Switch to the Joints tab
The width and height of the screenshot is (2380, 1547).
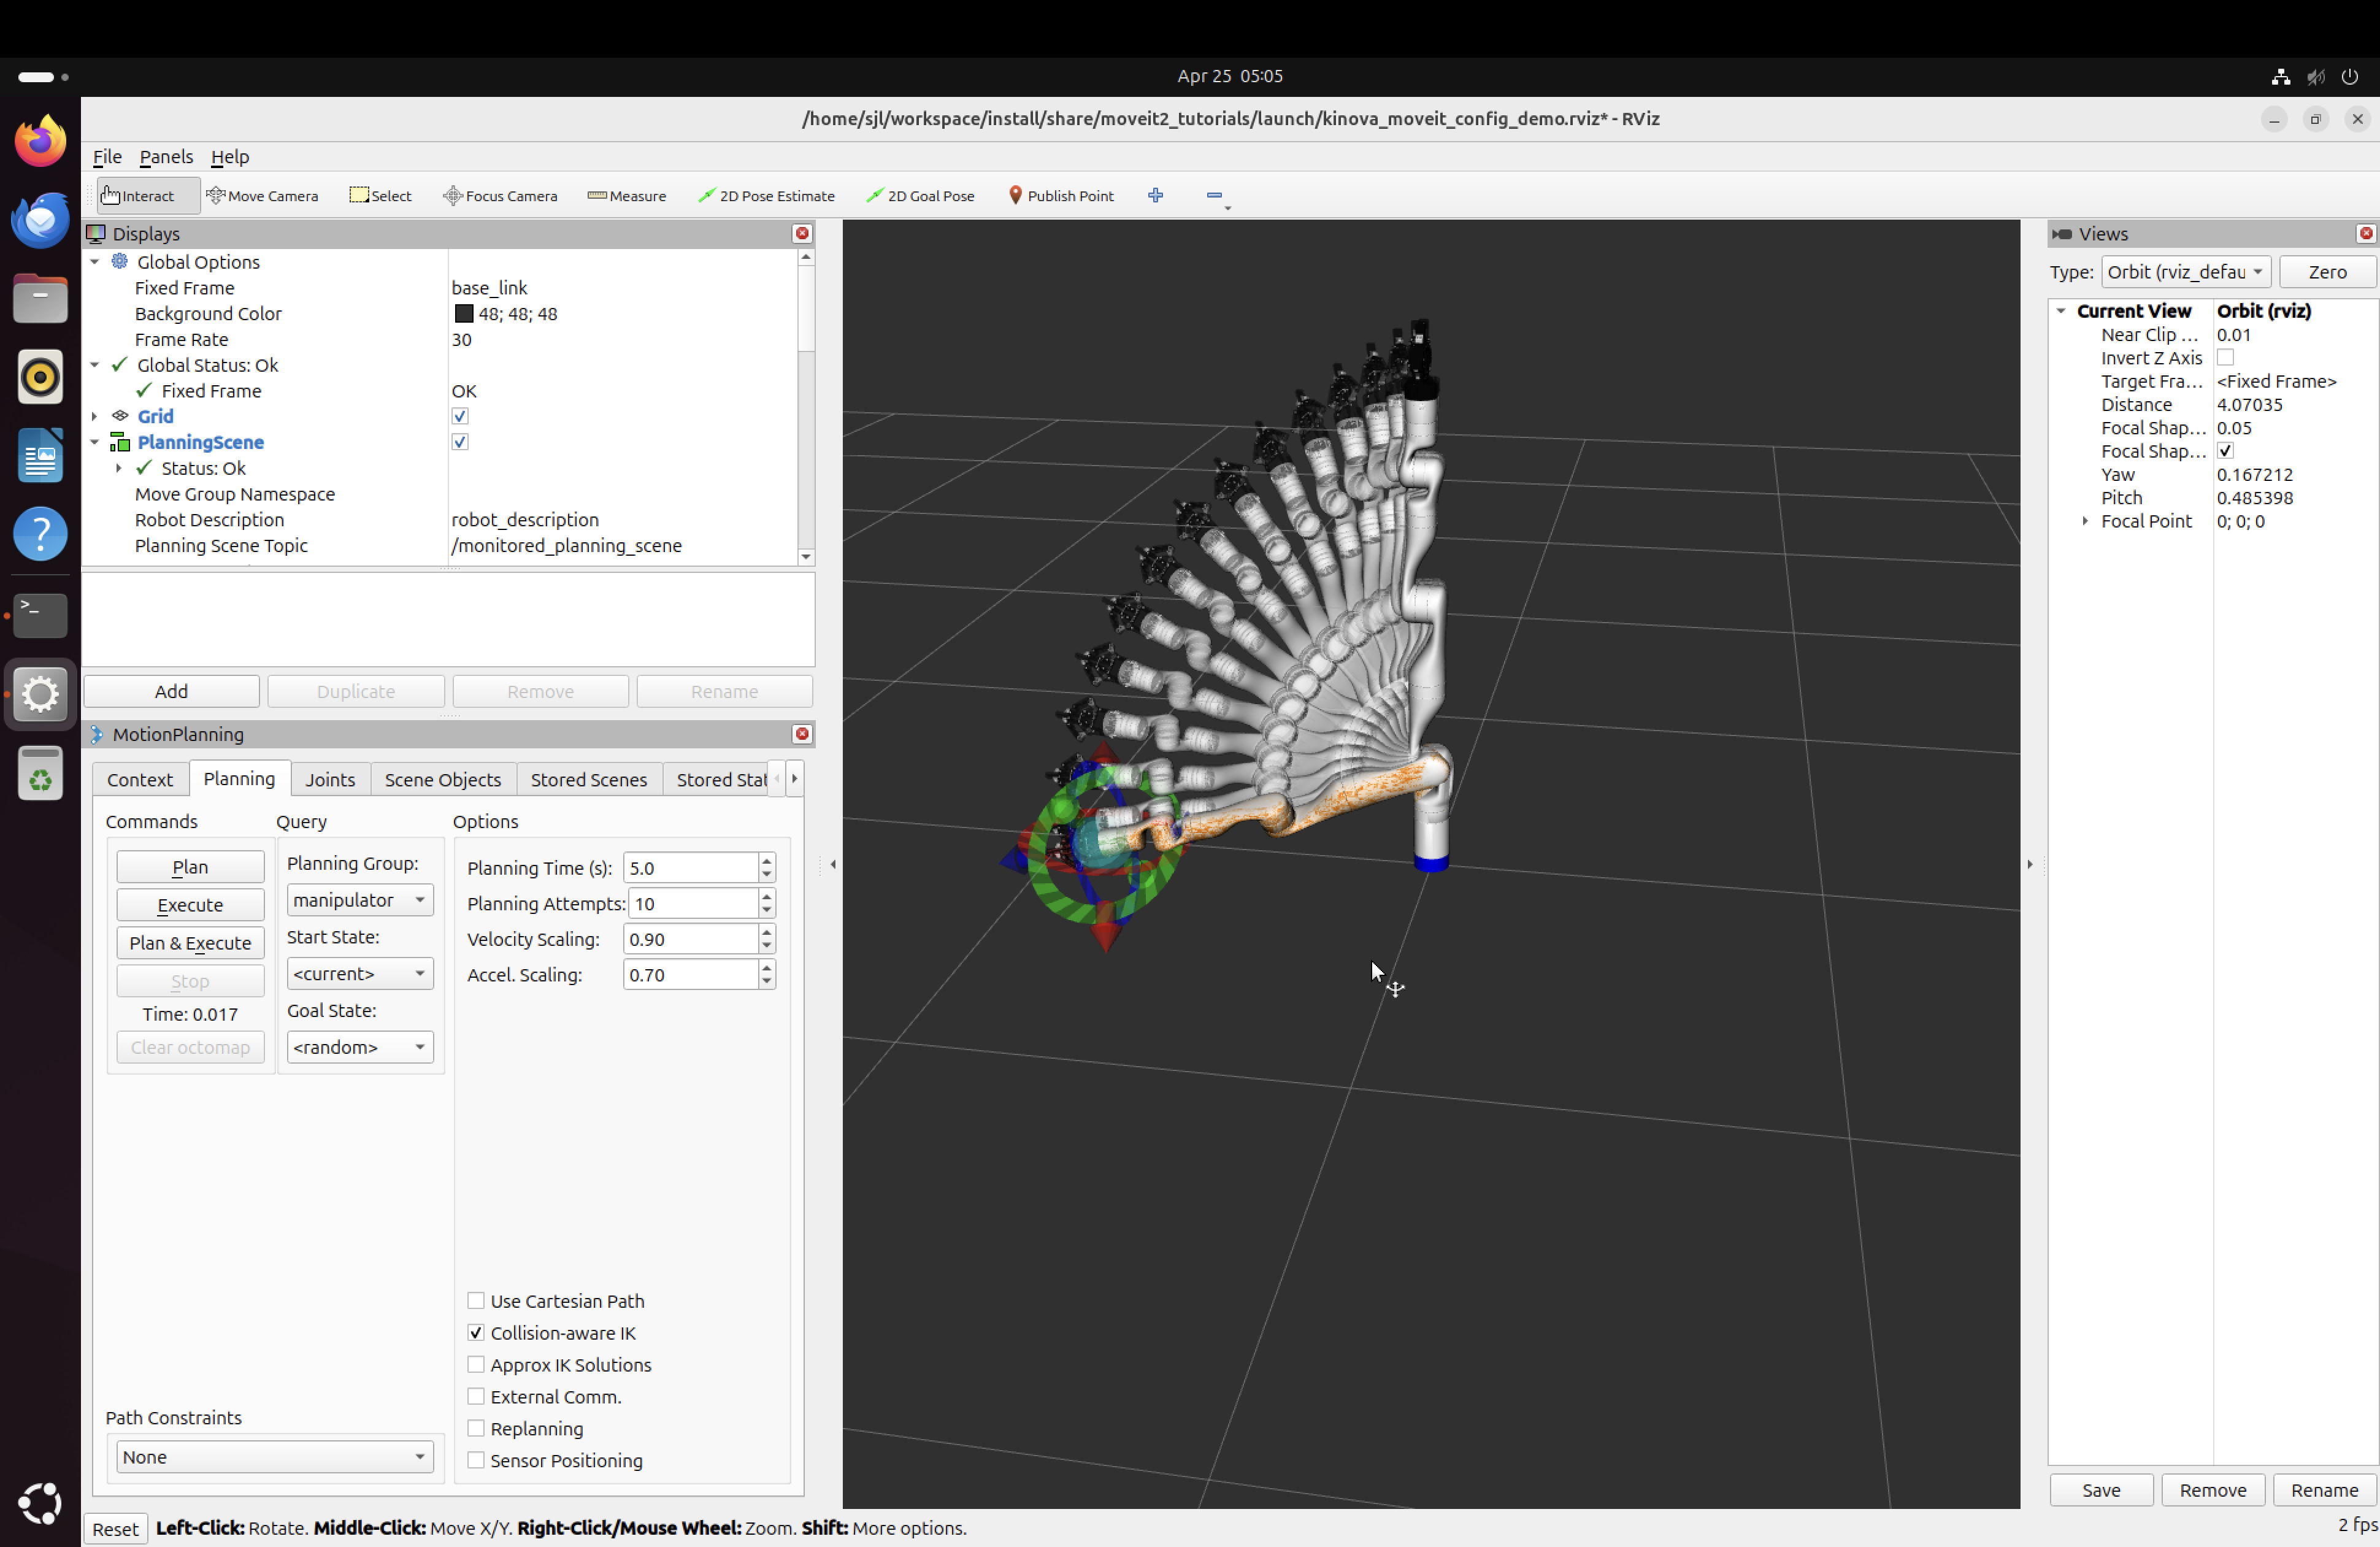click(x=329, y=779)
